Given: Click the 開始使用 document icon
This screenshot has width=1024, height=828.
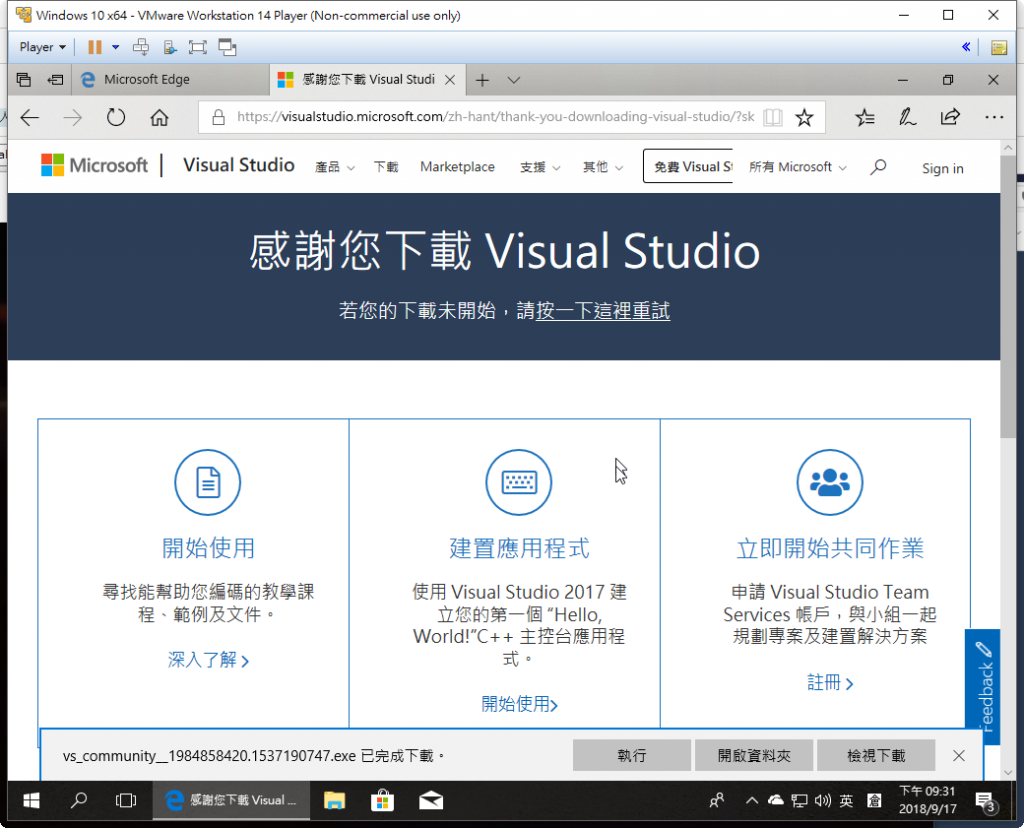Looking at the screenshot, I should click(208, 483).
